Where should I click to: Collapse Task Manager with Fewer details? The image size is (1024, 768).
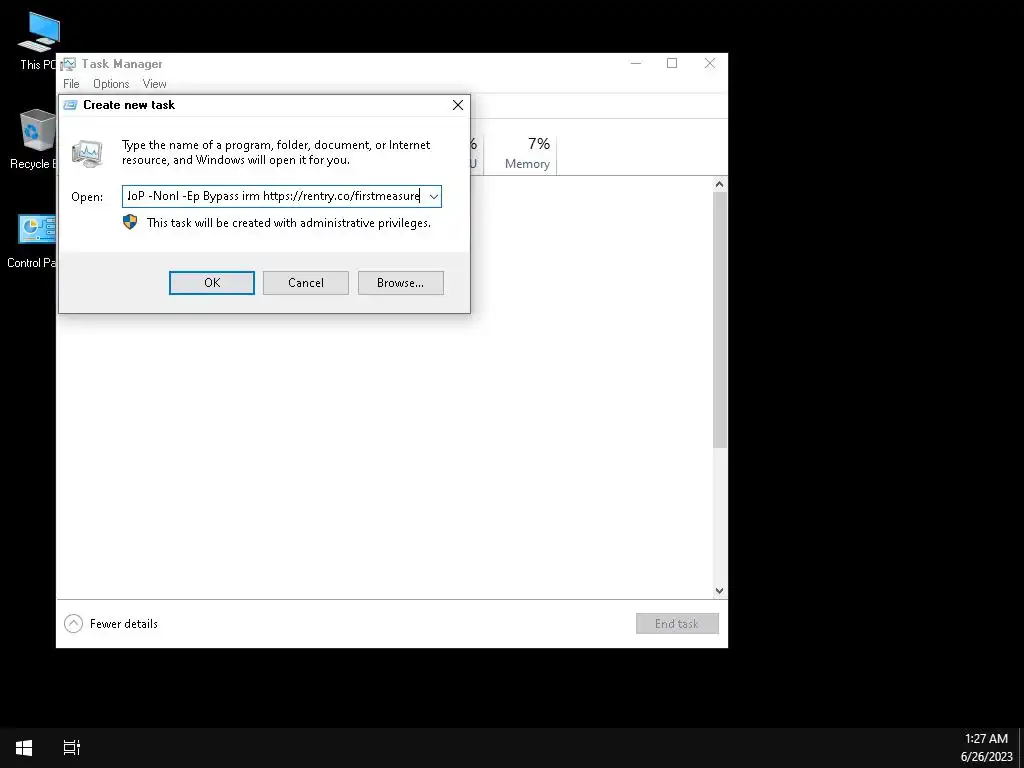pyautogui.click(x=111, y=624)
